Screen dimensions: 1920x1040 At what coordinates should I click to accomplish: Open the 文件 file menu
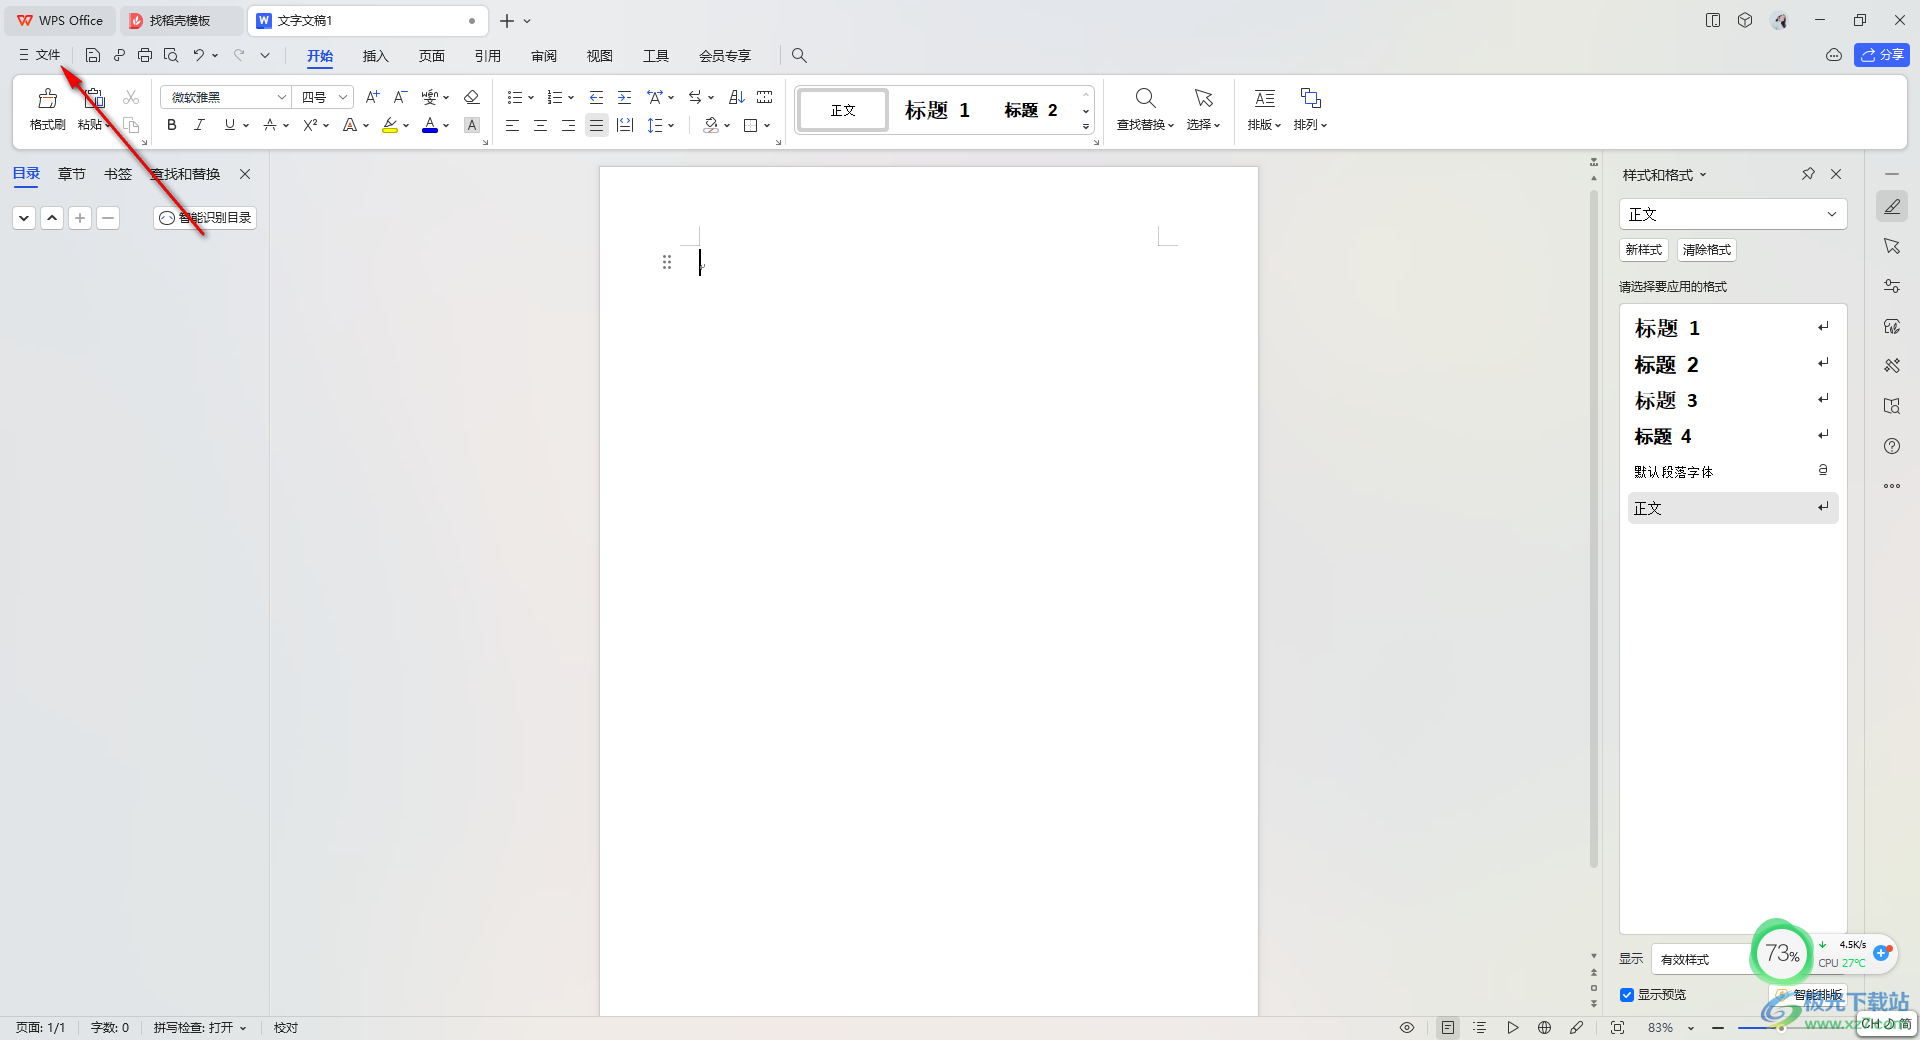(x=39, y=55)
